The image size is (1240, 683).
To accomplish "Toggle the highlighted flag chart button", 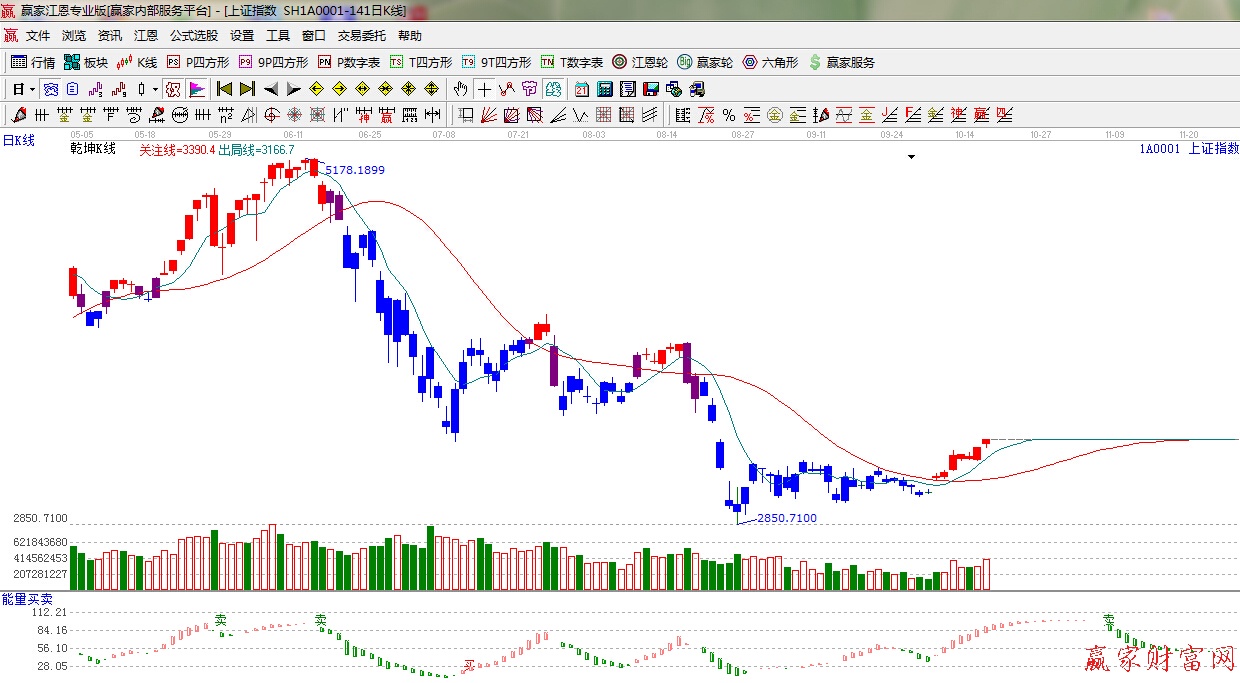I will 197,89.
